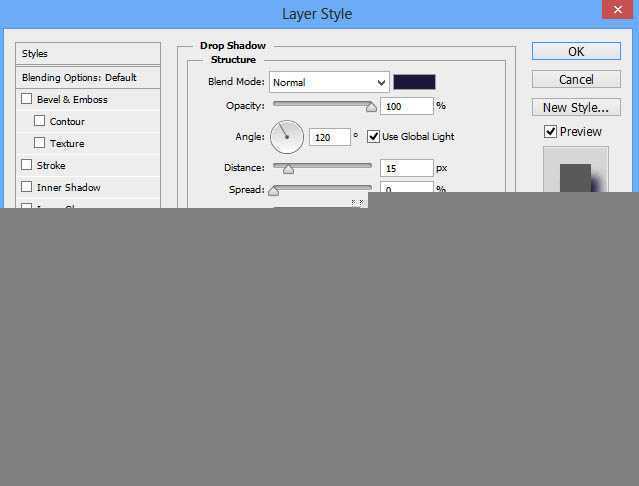Select the Styles list header
639x486 pixels.
pyautogui.click(x=88, y=53)
